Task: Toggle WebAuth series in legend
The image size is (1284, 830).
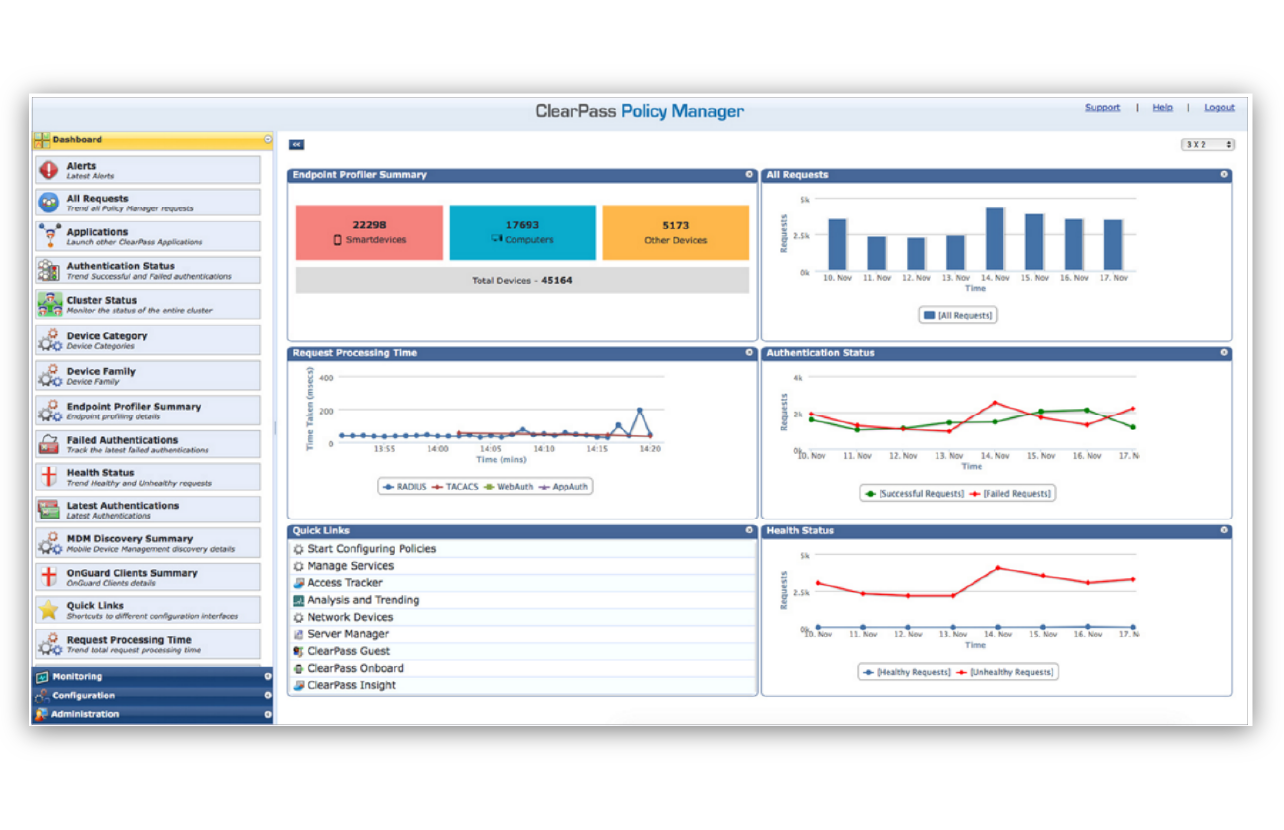Action: pos(507,487)
